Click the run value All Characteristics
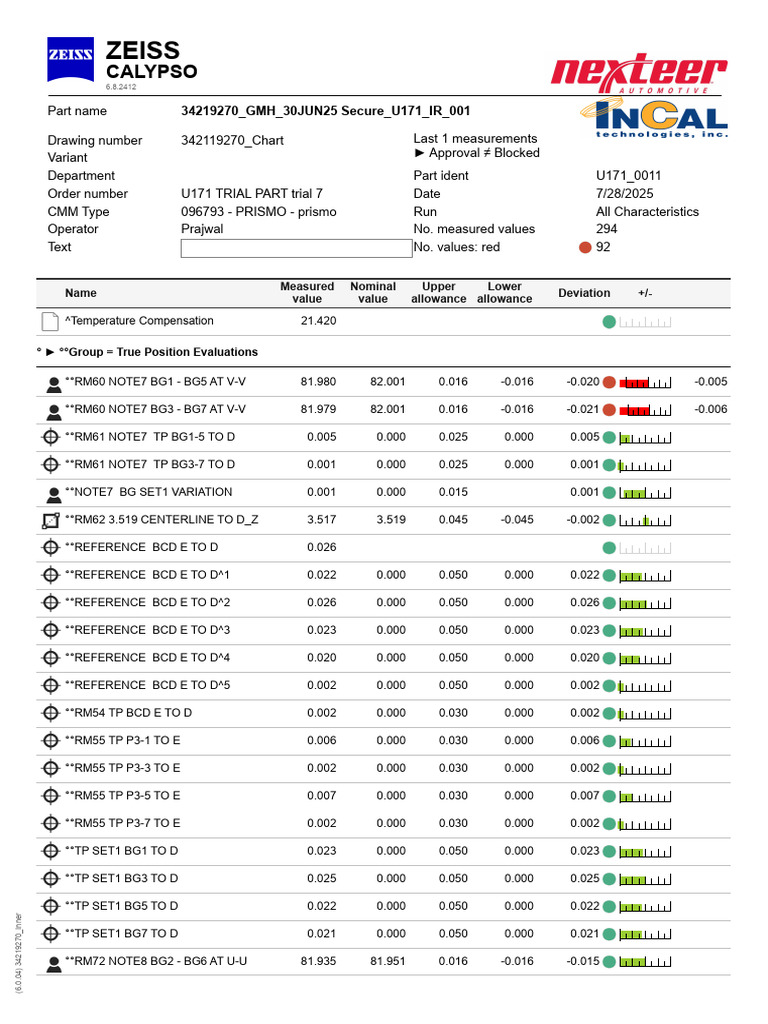 [648, 212]
